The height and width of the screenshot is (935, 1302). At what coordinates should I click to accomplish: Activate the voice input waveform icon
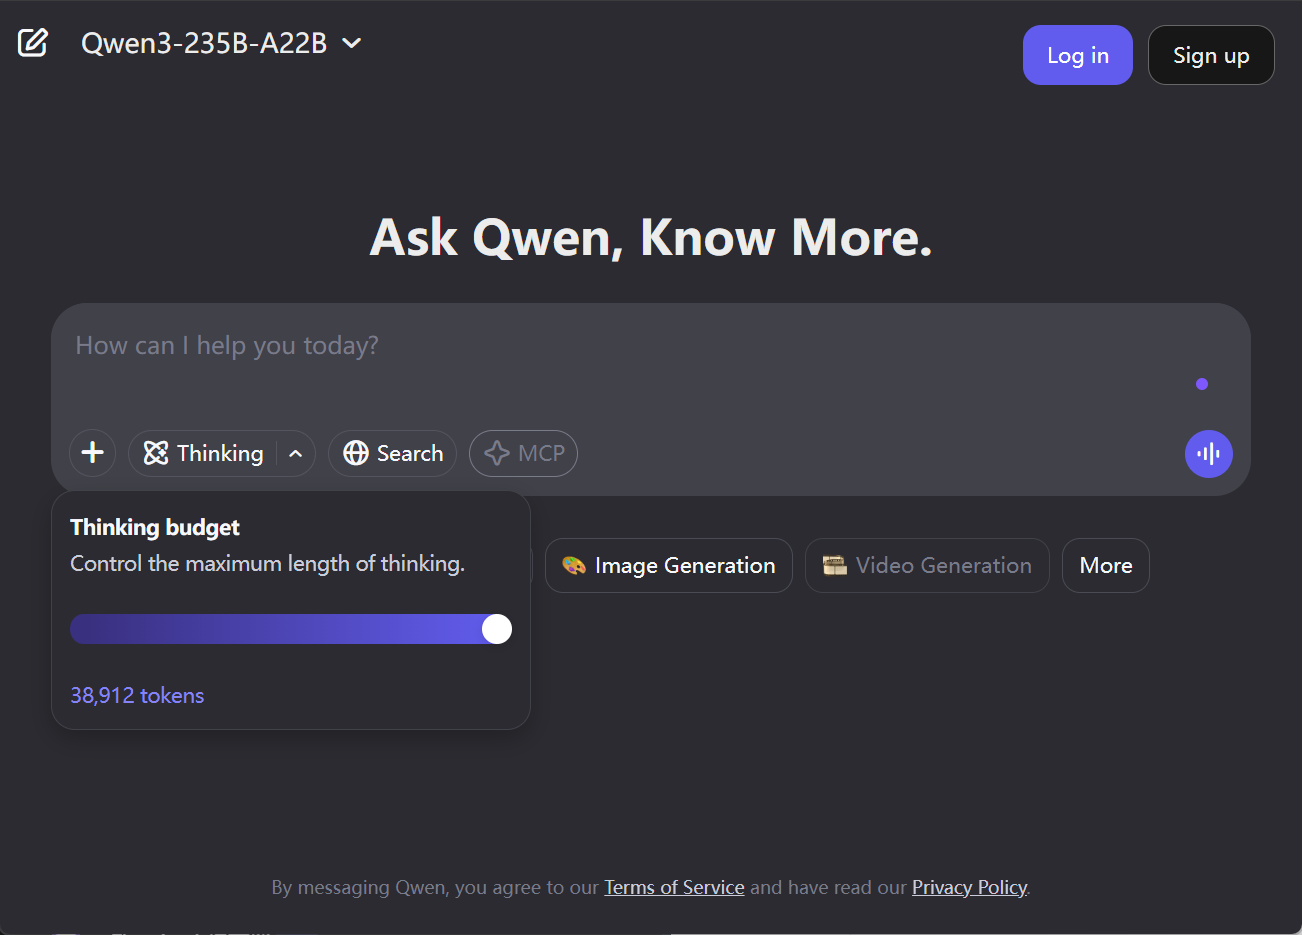[1208, 454]
